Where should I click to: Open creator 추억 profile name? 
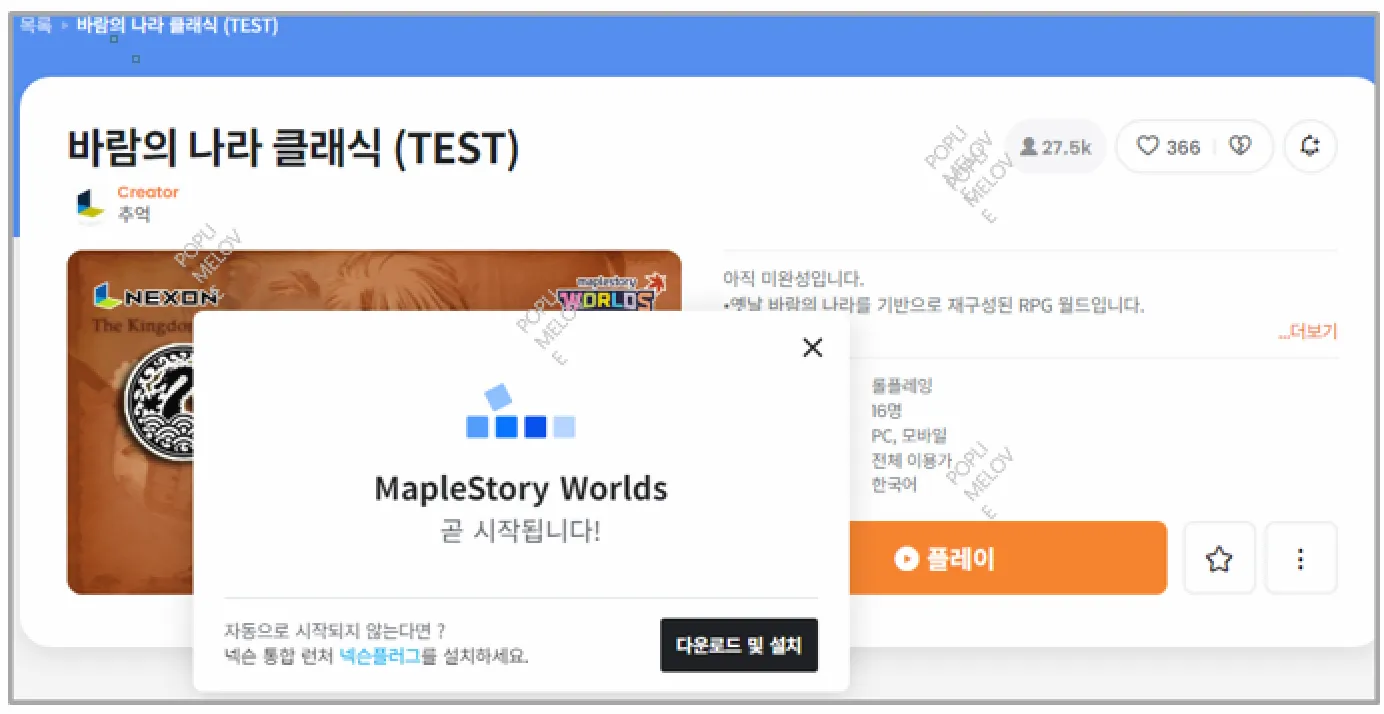[134, 213]
